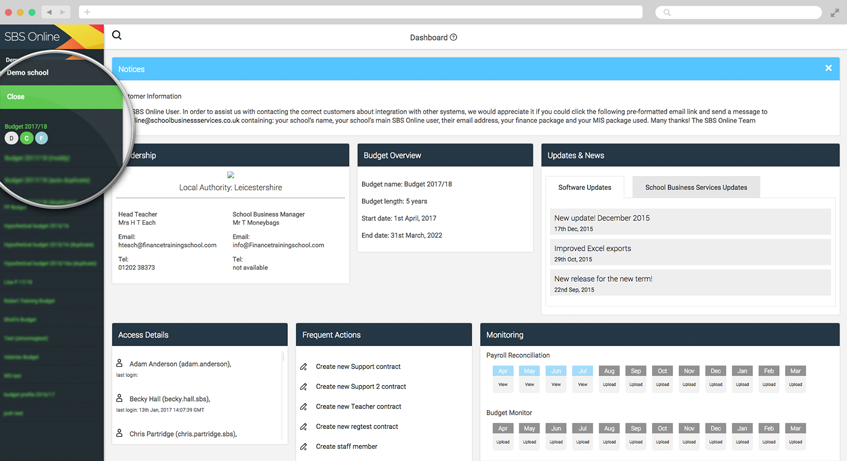Dismiss the Notices banner with the X

pyautogui.click(x=828, y=68)
